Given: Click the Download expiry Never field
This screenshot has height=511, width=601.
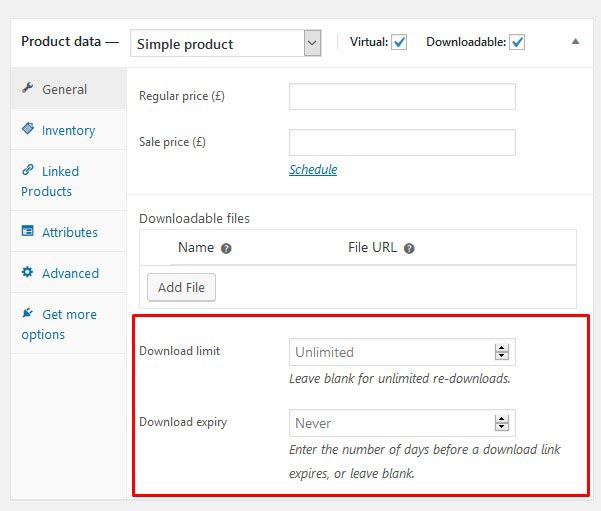Looking at the screenshot, I should point(402,423).
